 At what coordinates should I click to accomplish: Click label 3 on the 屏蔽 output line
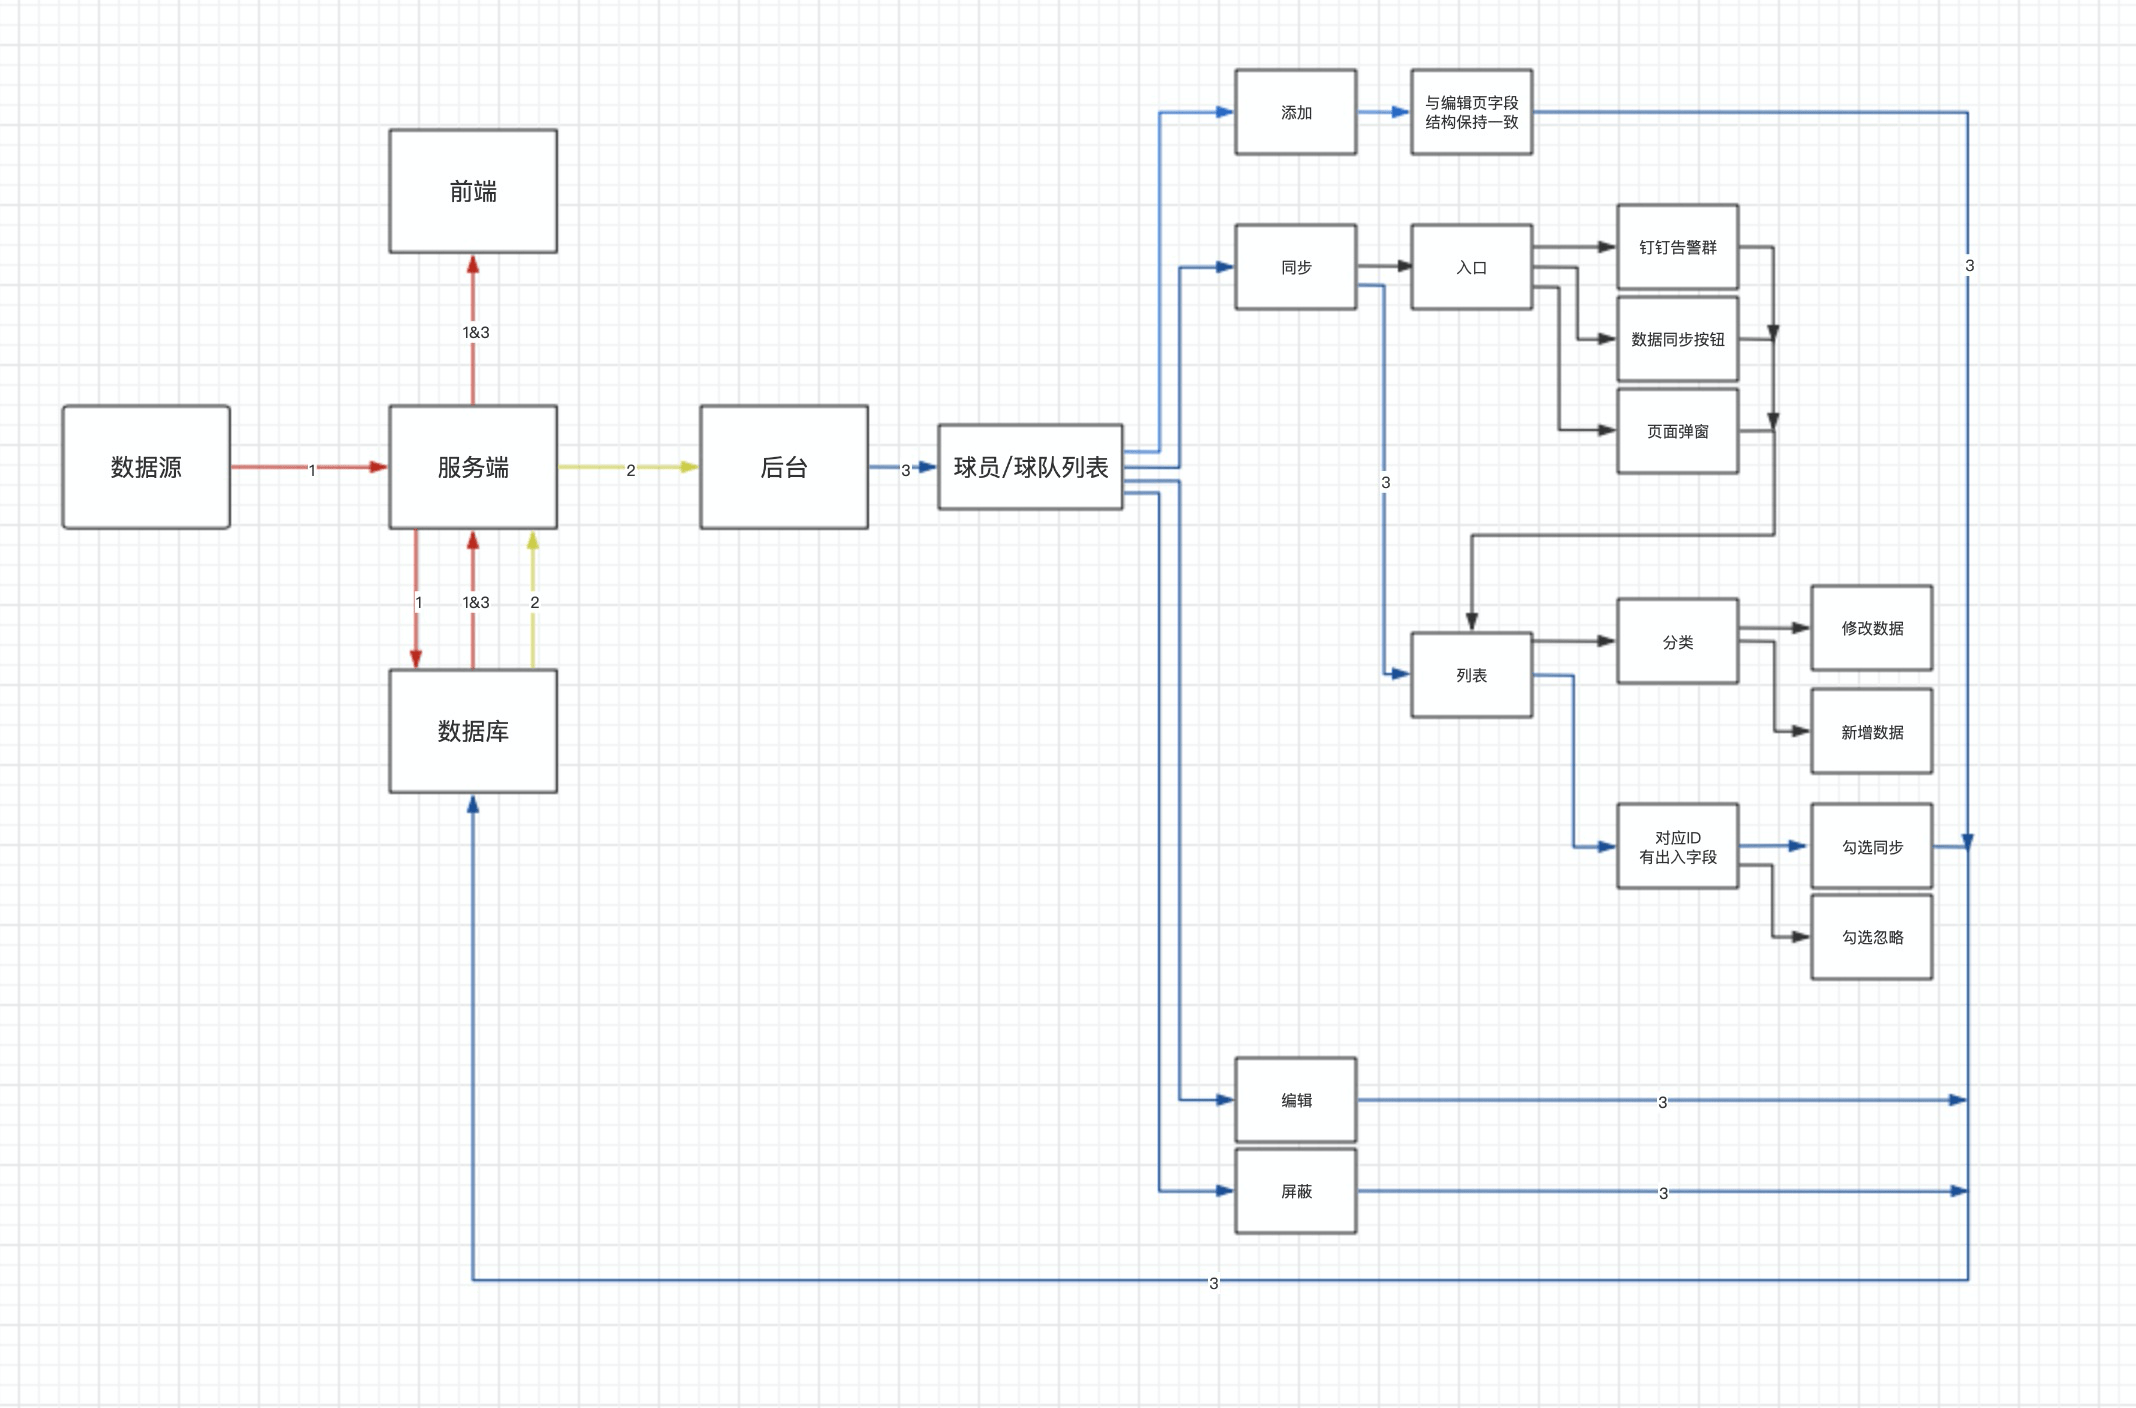point(1664,1193)
